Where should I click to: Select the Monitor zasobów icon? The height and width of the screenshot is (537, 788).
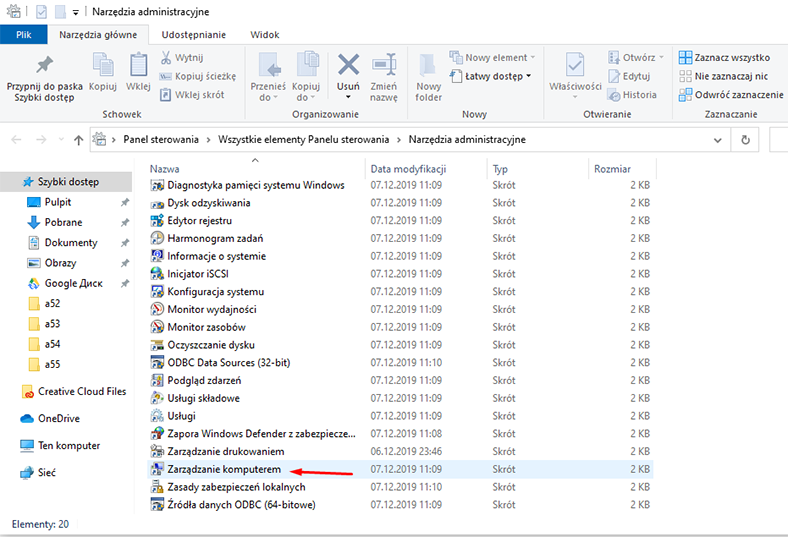(157, 327)
